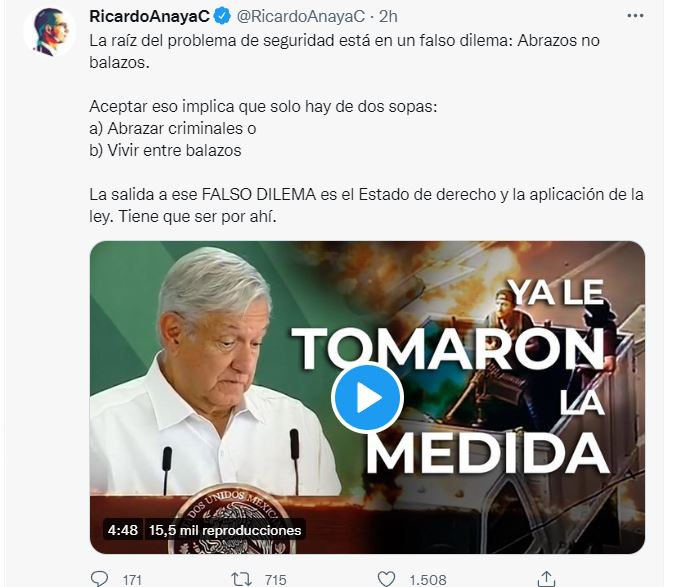Click the reply speech bubble icon
Image resolution: width=687 pixels, height=587 pixels.
tap(99, 579)
